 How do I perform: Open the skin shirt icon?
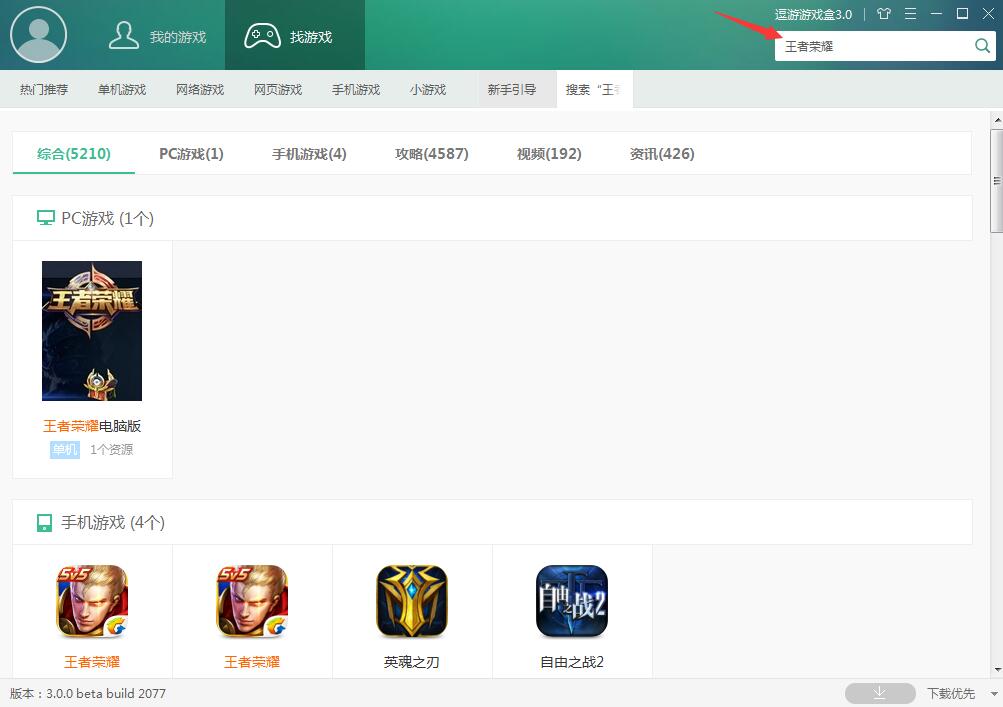(x=883, y=13)
